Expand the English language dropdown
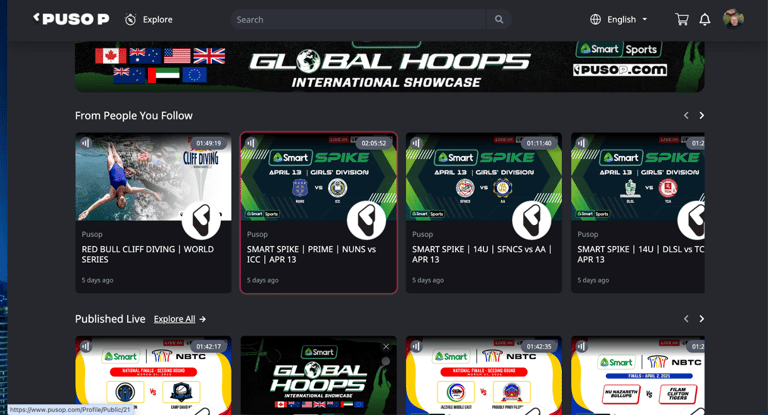 point(627,20)
